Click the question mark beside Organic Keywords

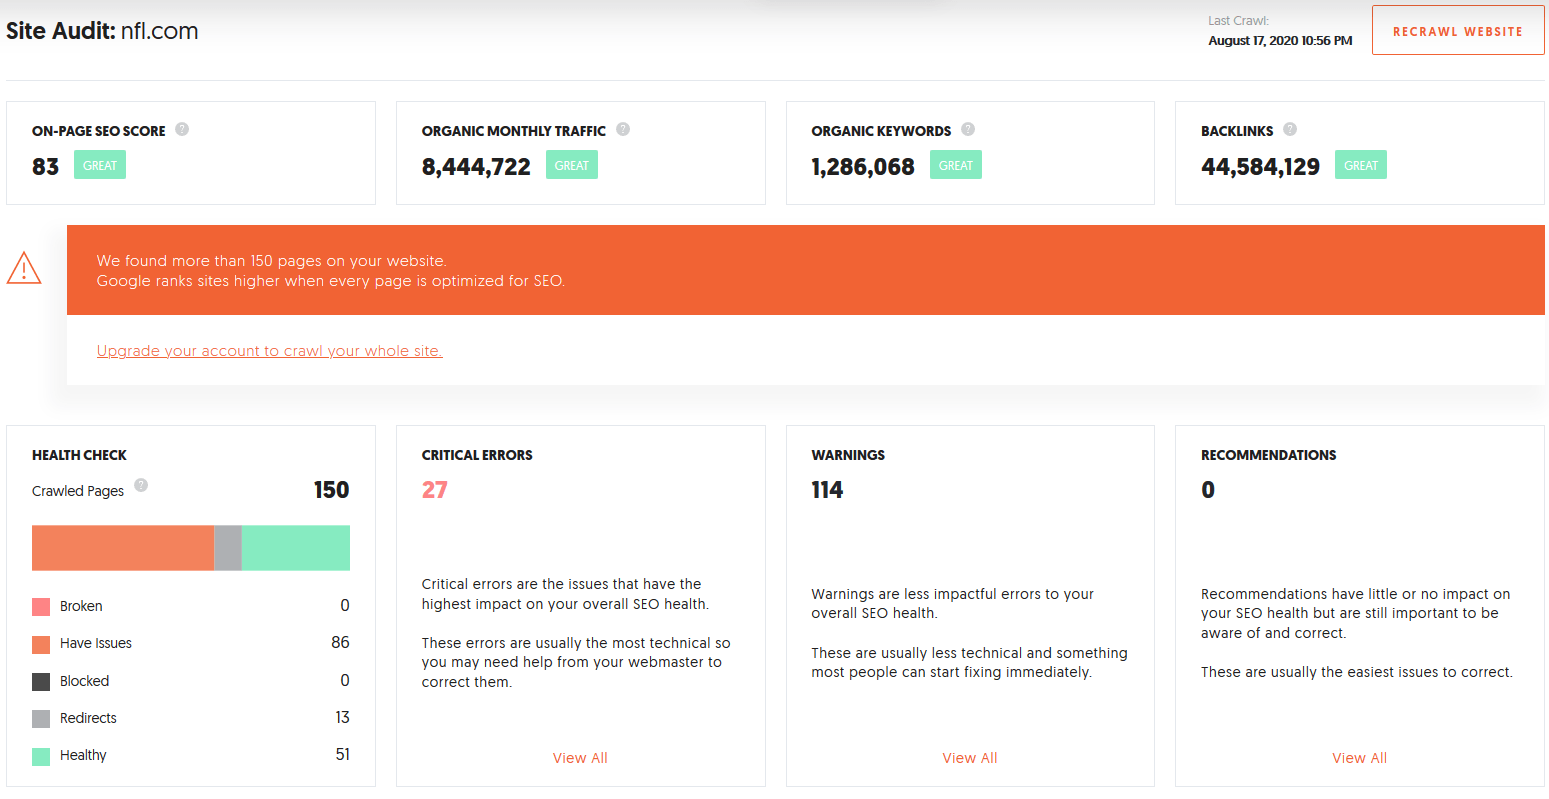tap(968, 129)
